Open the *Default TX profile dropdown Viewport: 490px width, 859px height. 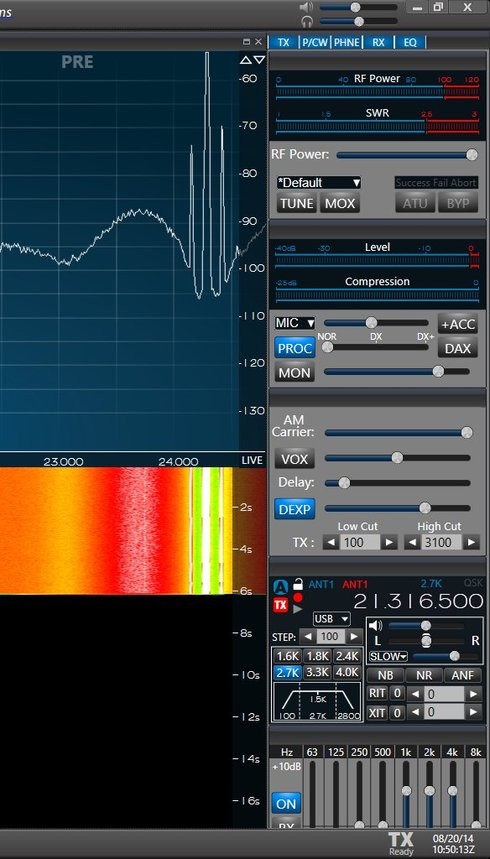pos(319,182)
